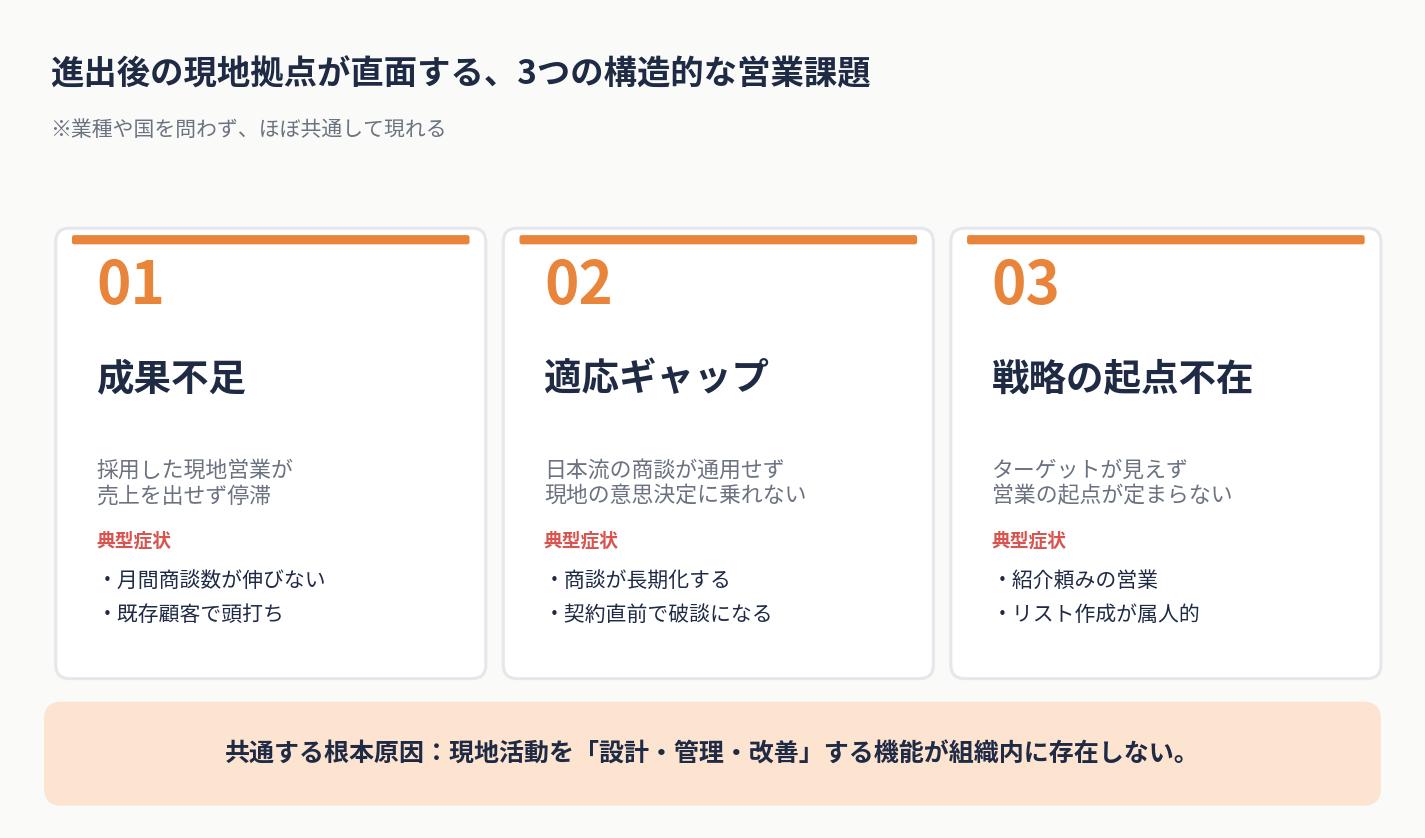Select the bullet リスト作成が属人的
The height and width of the screenshot is (838, 1425).
click(x=1096, y=613)
